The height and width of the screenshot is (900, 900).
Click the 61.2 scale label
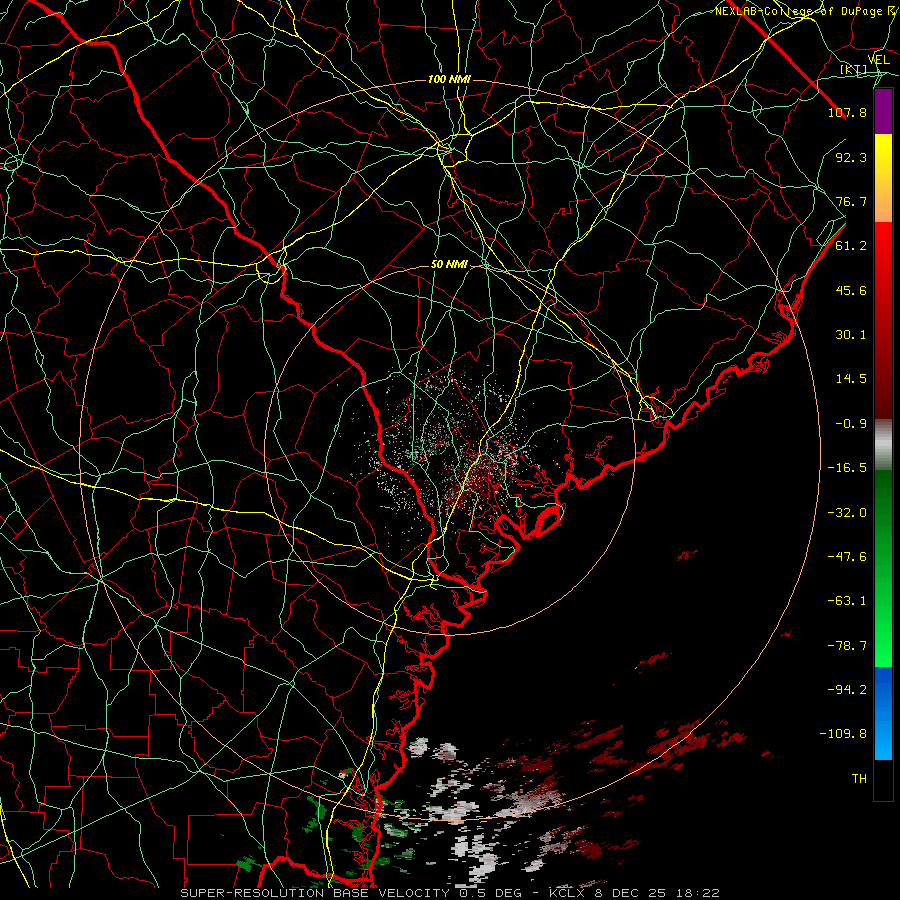coord(851,246)
